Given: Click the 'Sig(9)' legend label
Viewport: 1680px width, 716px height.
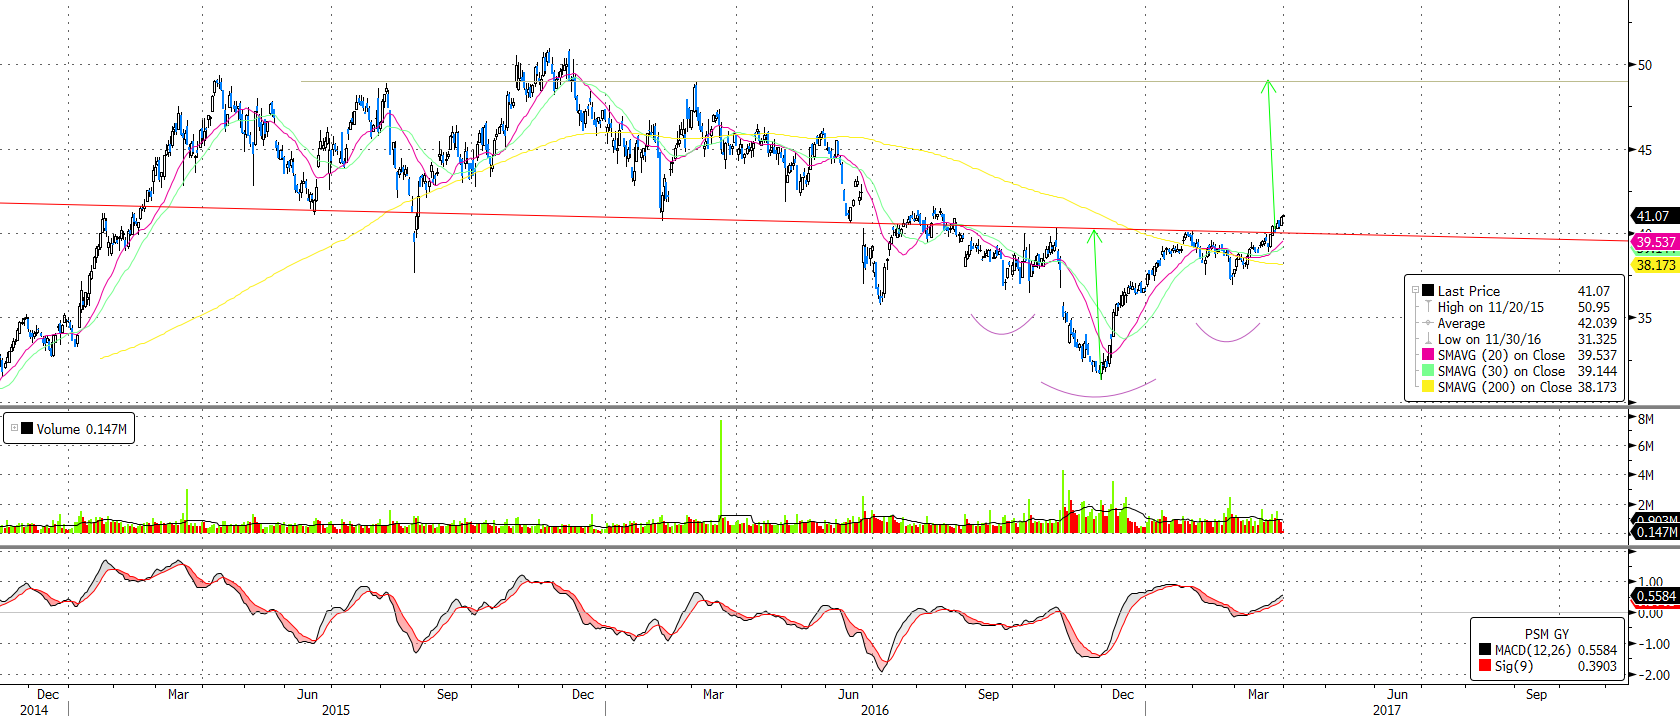Looking at the screenshot, I should [x=1513, y=666].
